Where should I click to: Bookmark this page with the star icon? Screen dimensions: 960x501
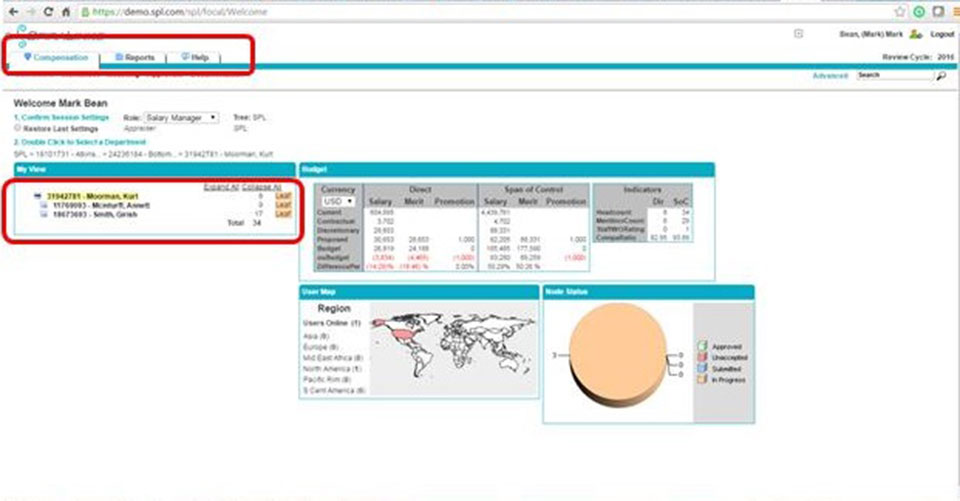(899, 12)
